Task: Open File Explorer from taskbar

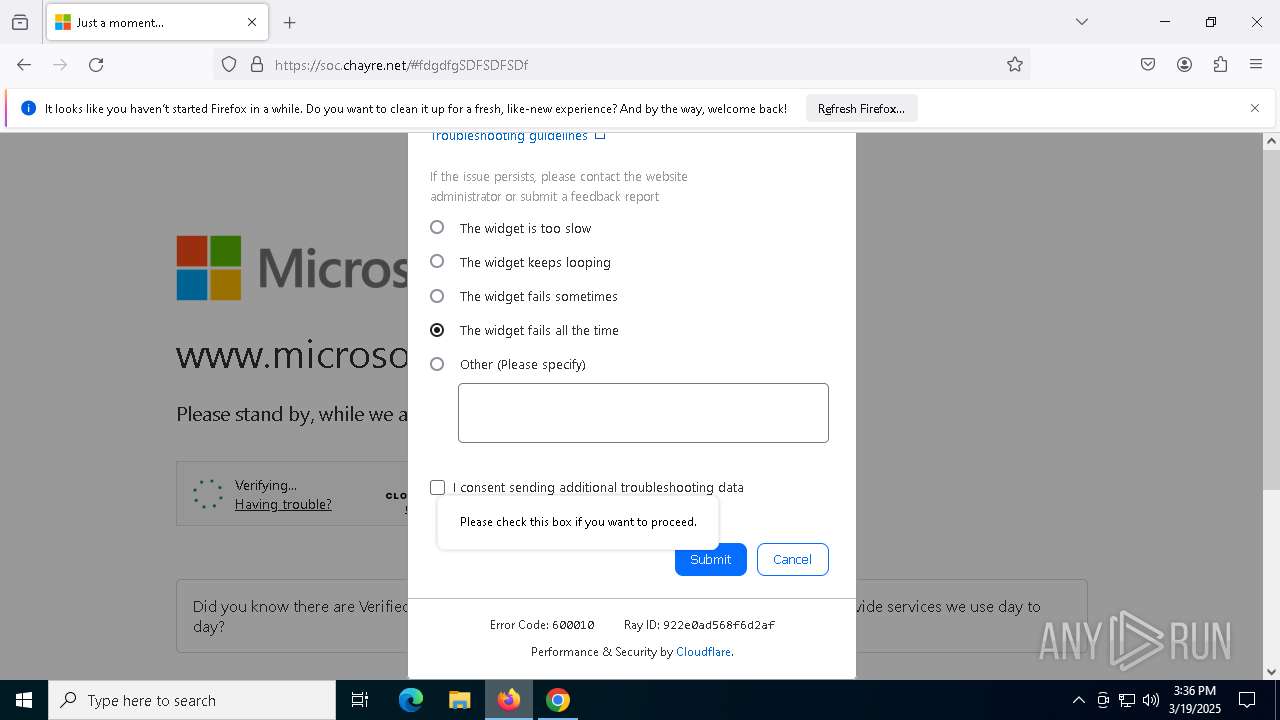Action: pyautogui.click(x=459, y=700)
